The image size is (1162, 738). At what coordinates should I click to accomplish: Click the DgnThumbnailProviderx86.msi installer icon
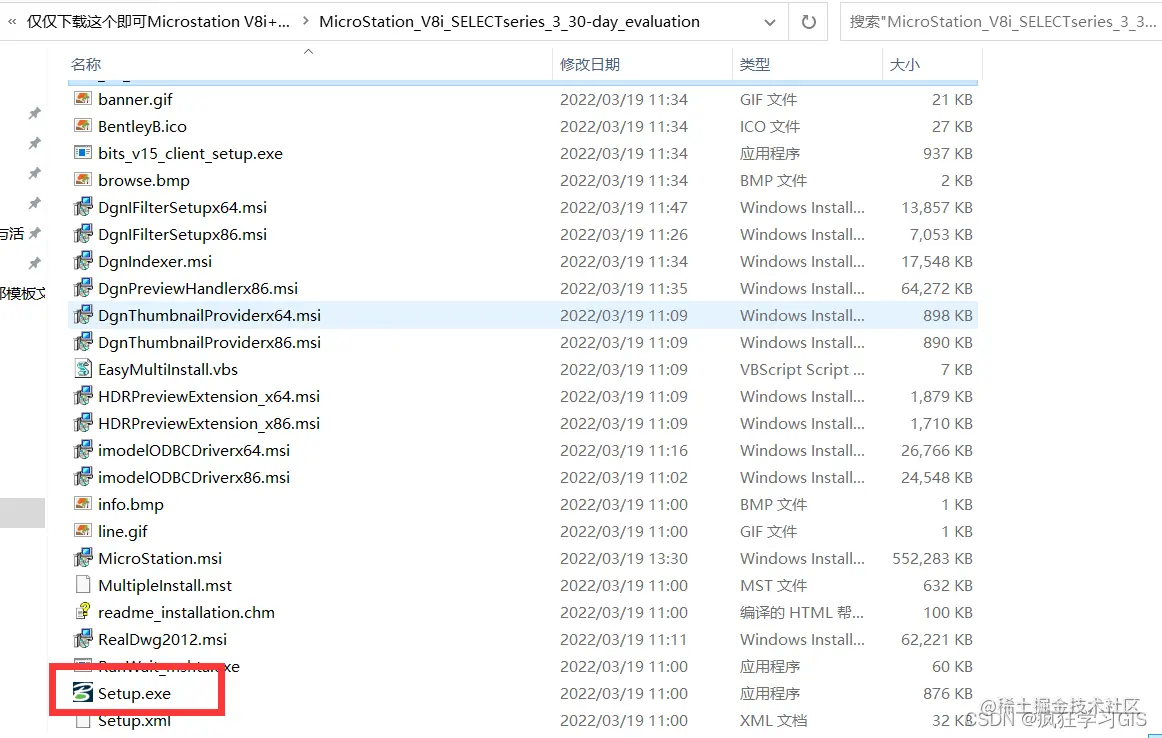[x=83, y=342]
